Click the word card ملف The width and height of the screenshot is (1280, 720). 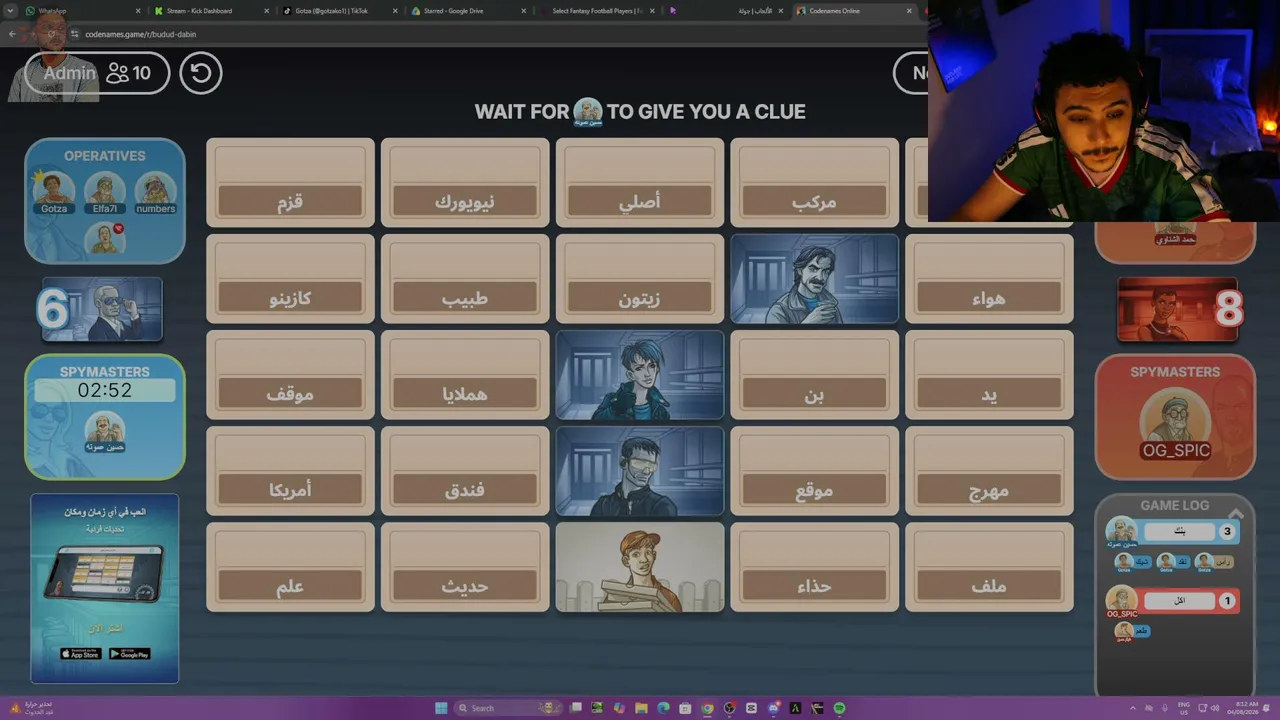point(989,567)
